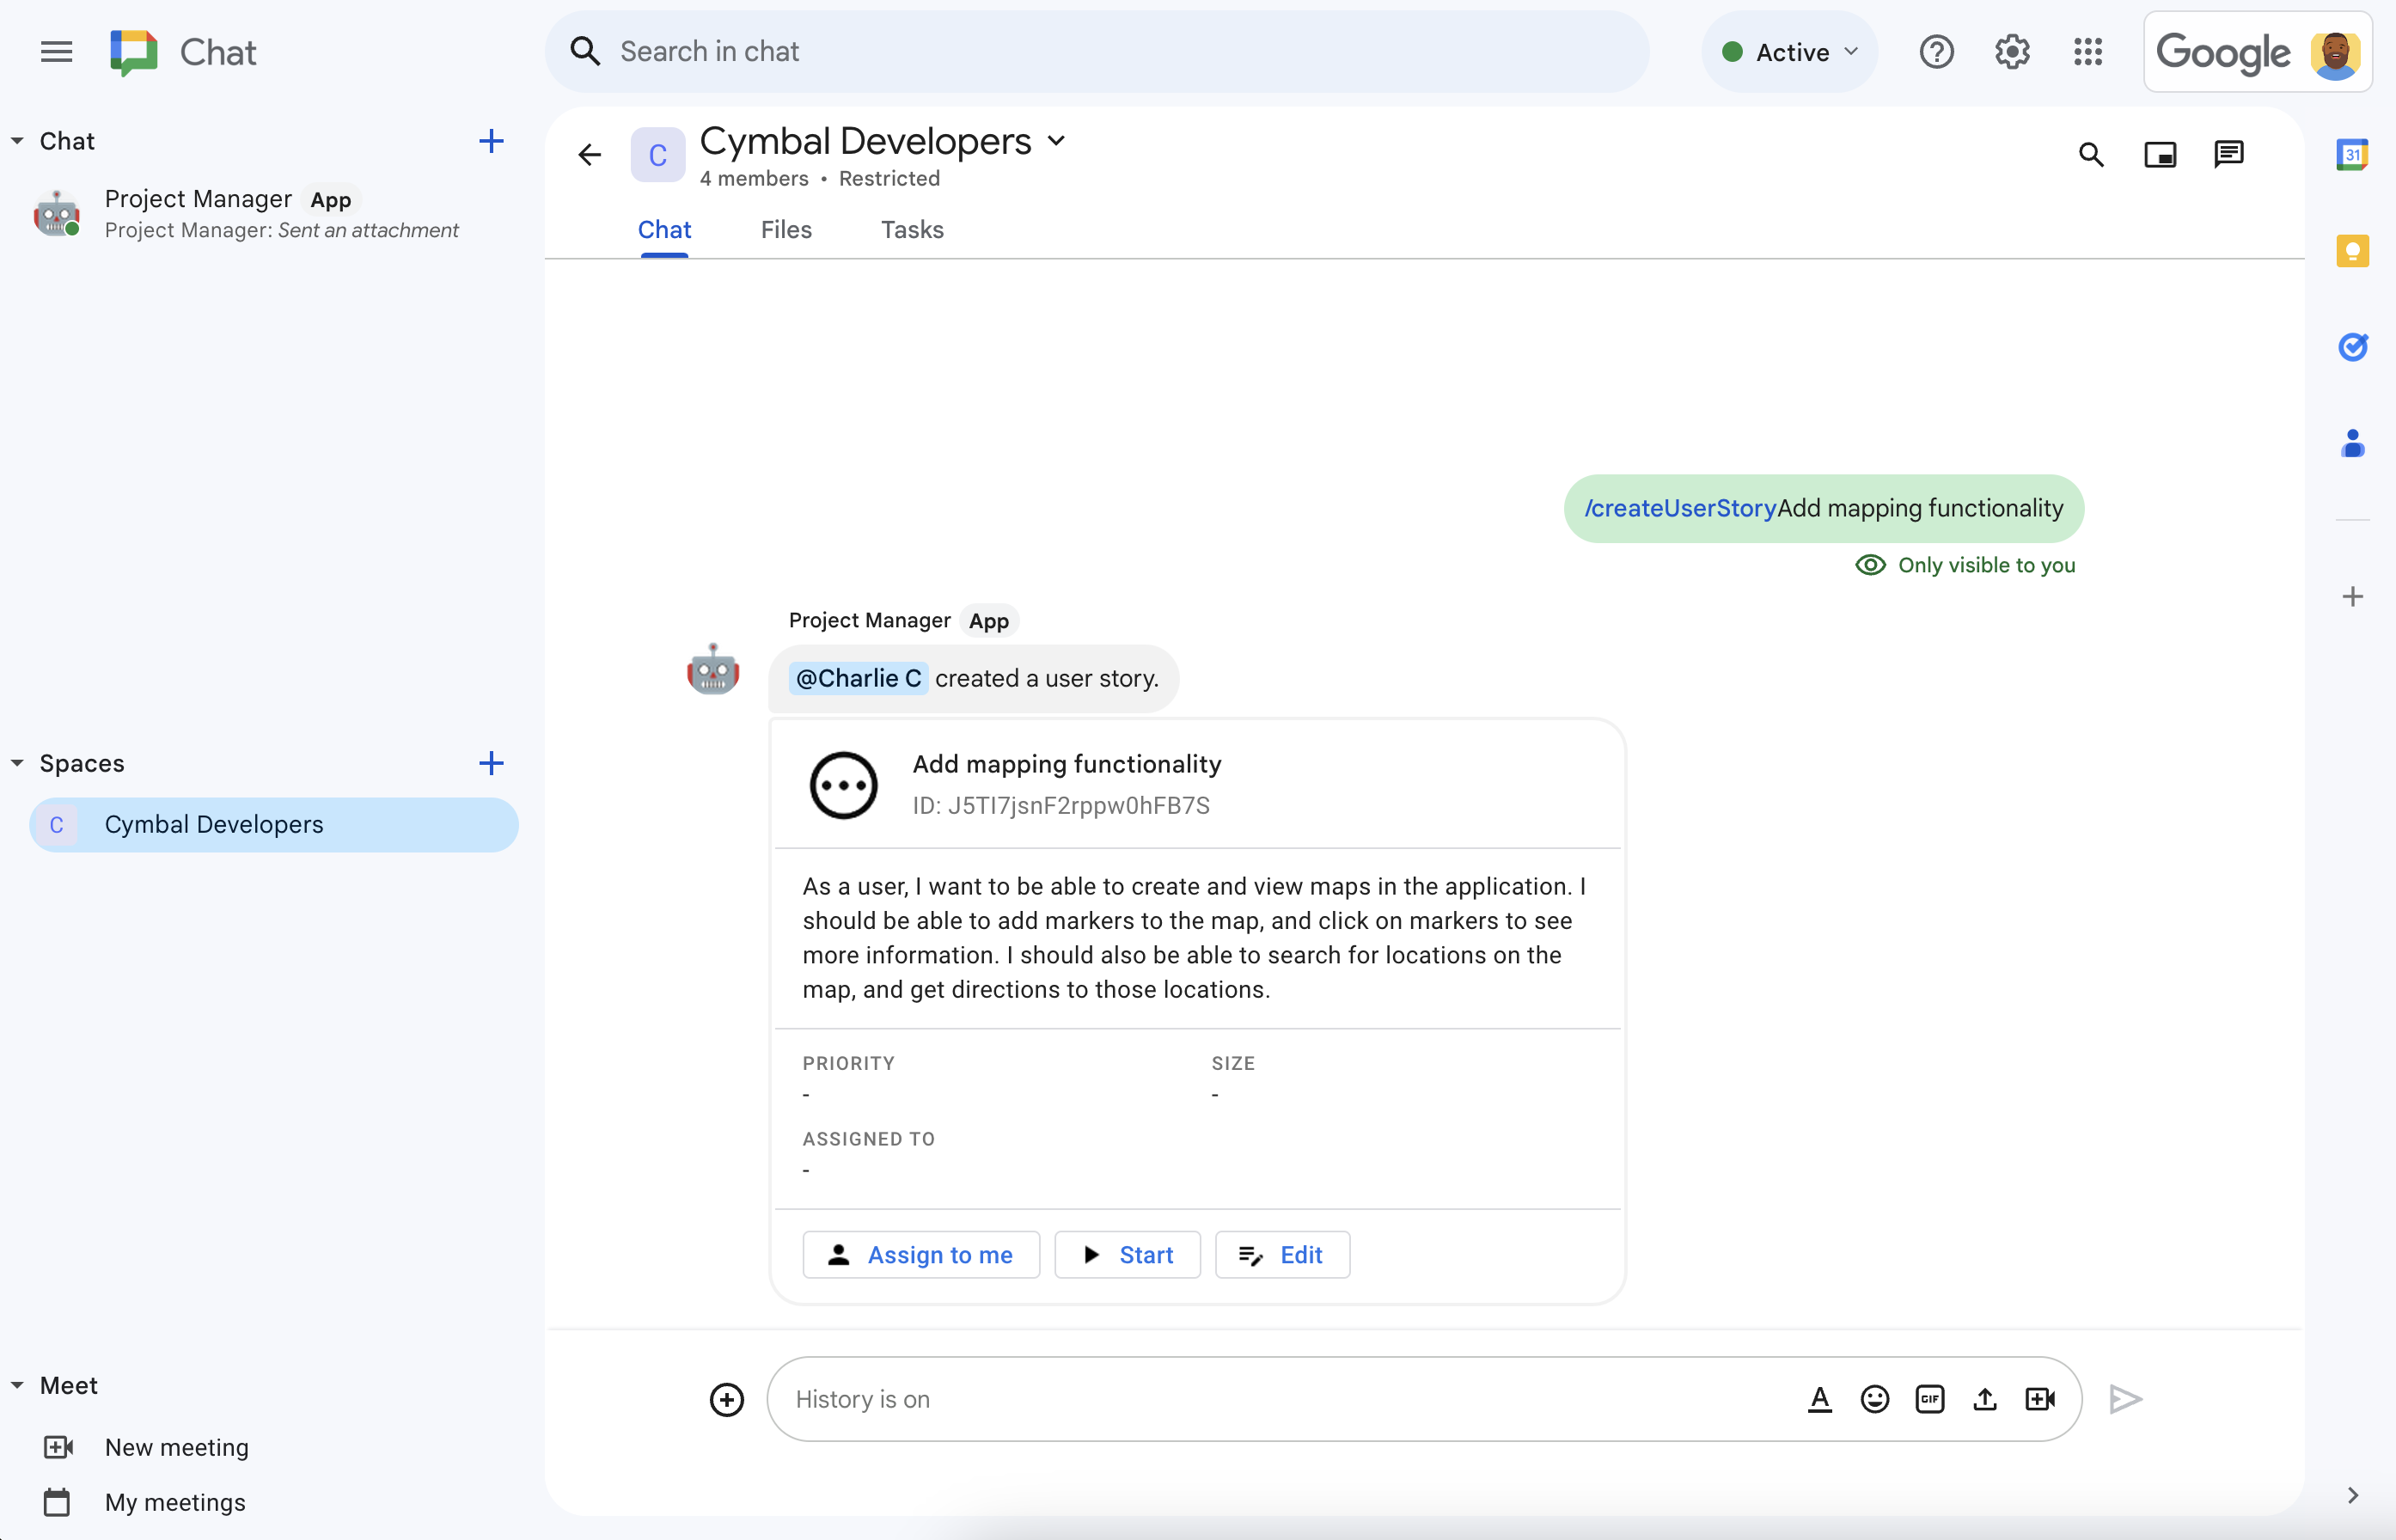
Task: Click the Start playback button on story
Action: (1125, 1254)
